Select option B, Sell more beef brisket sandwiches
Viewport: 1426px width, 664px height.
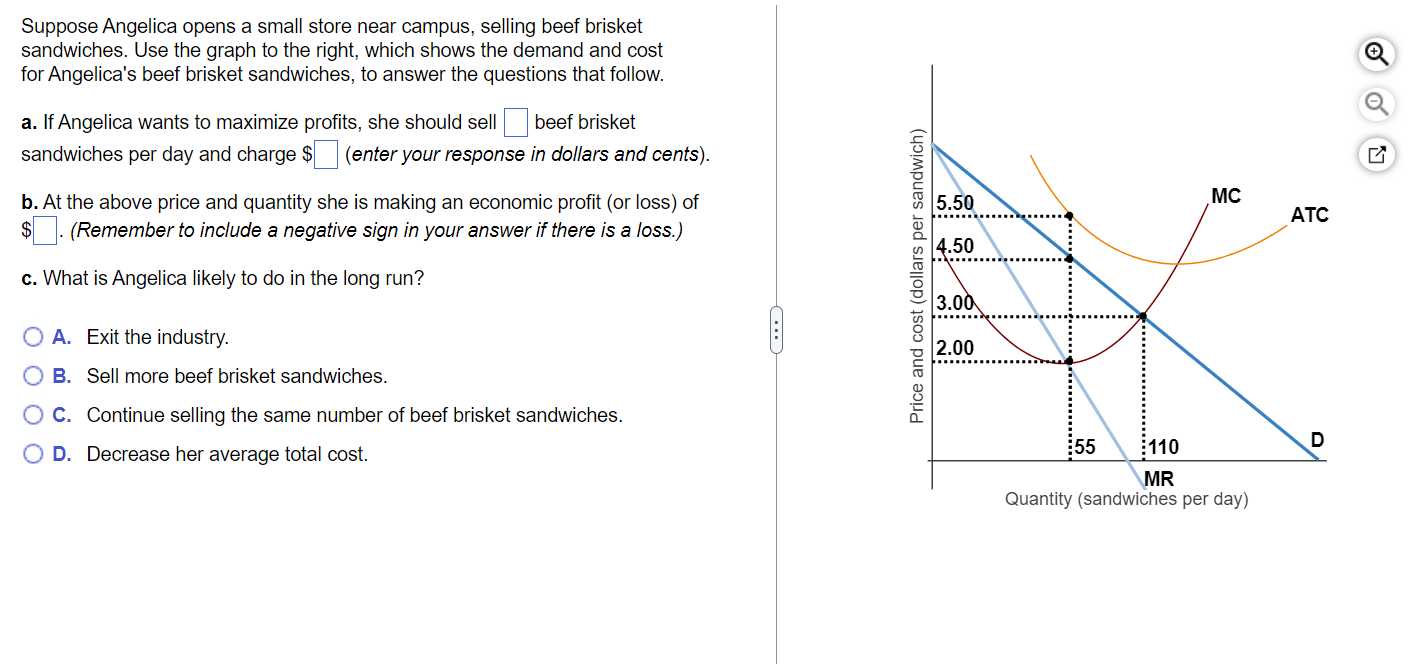tap(31, 375)
